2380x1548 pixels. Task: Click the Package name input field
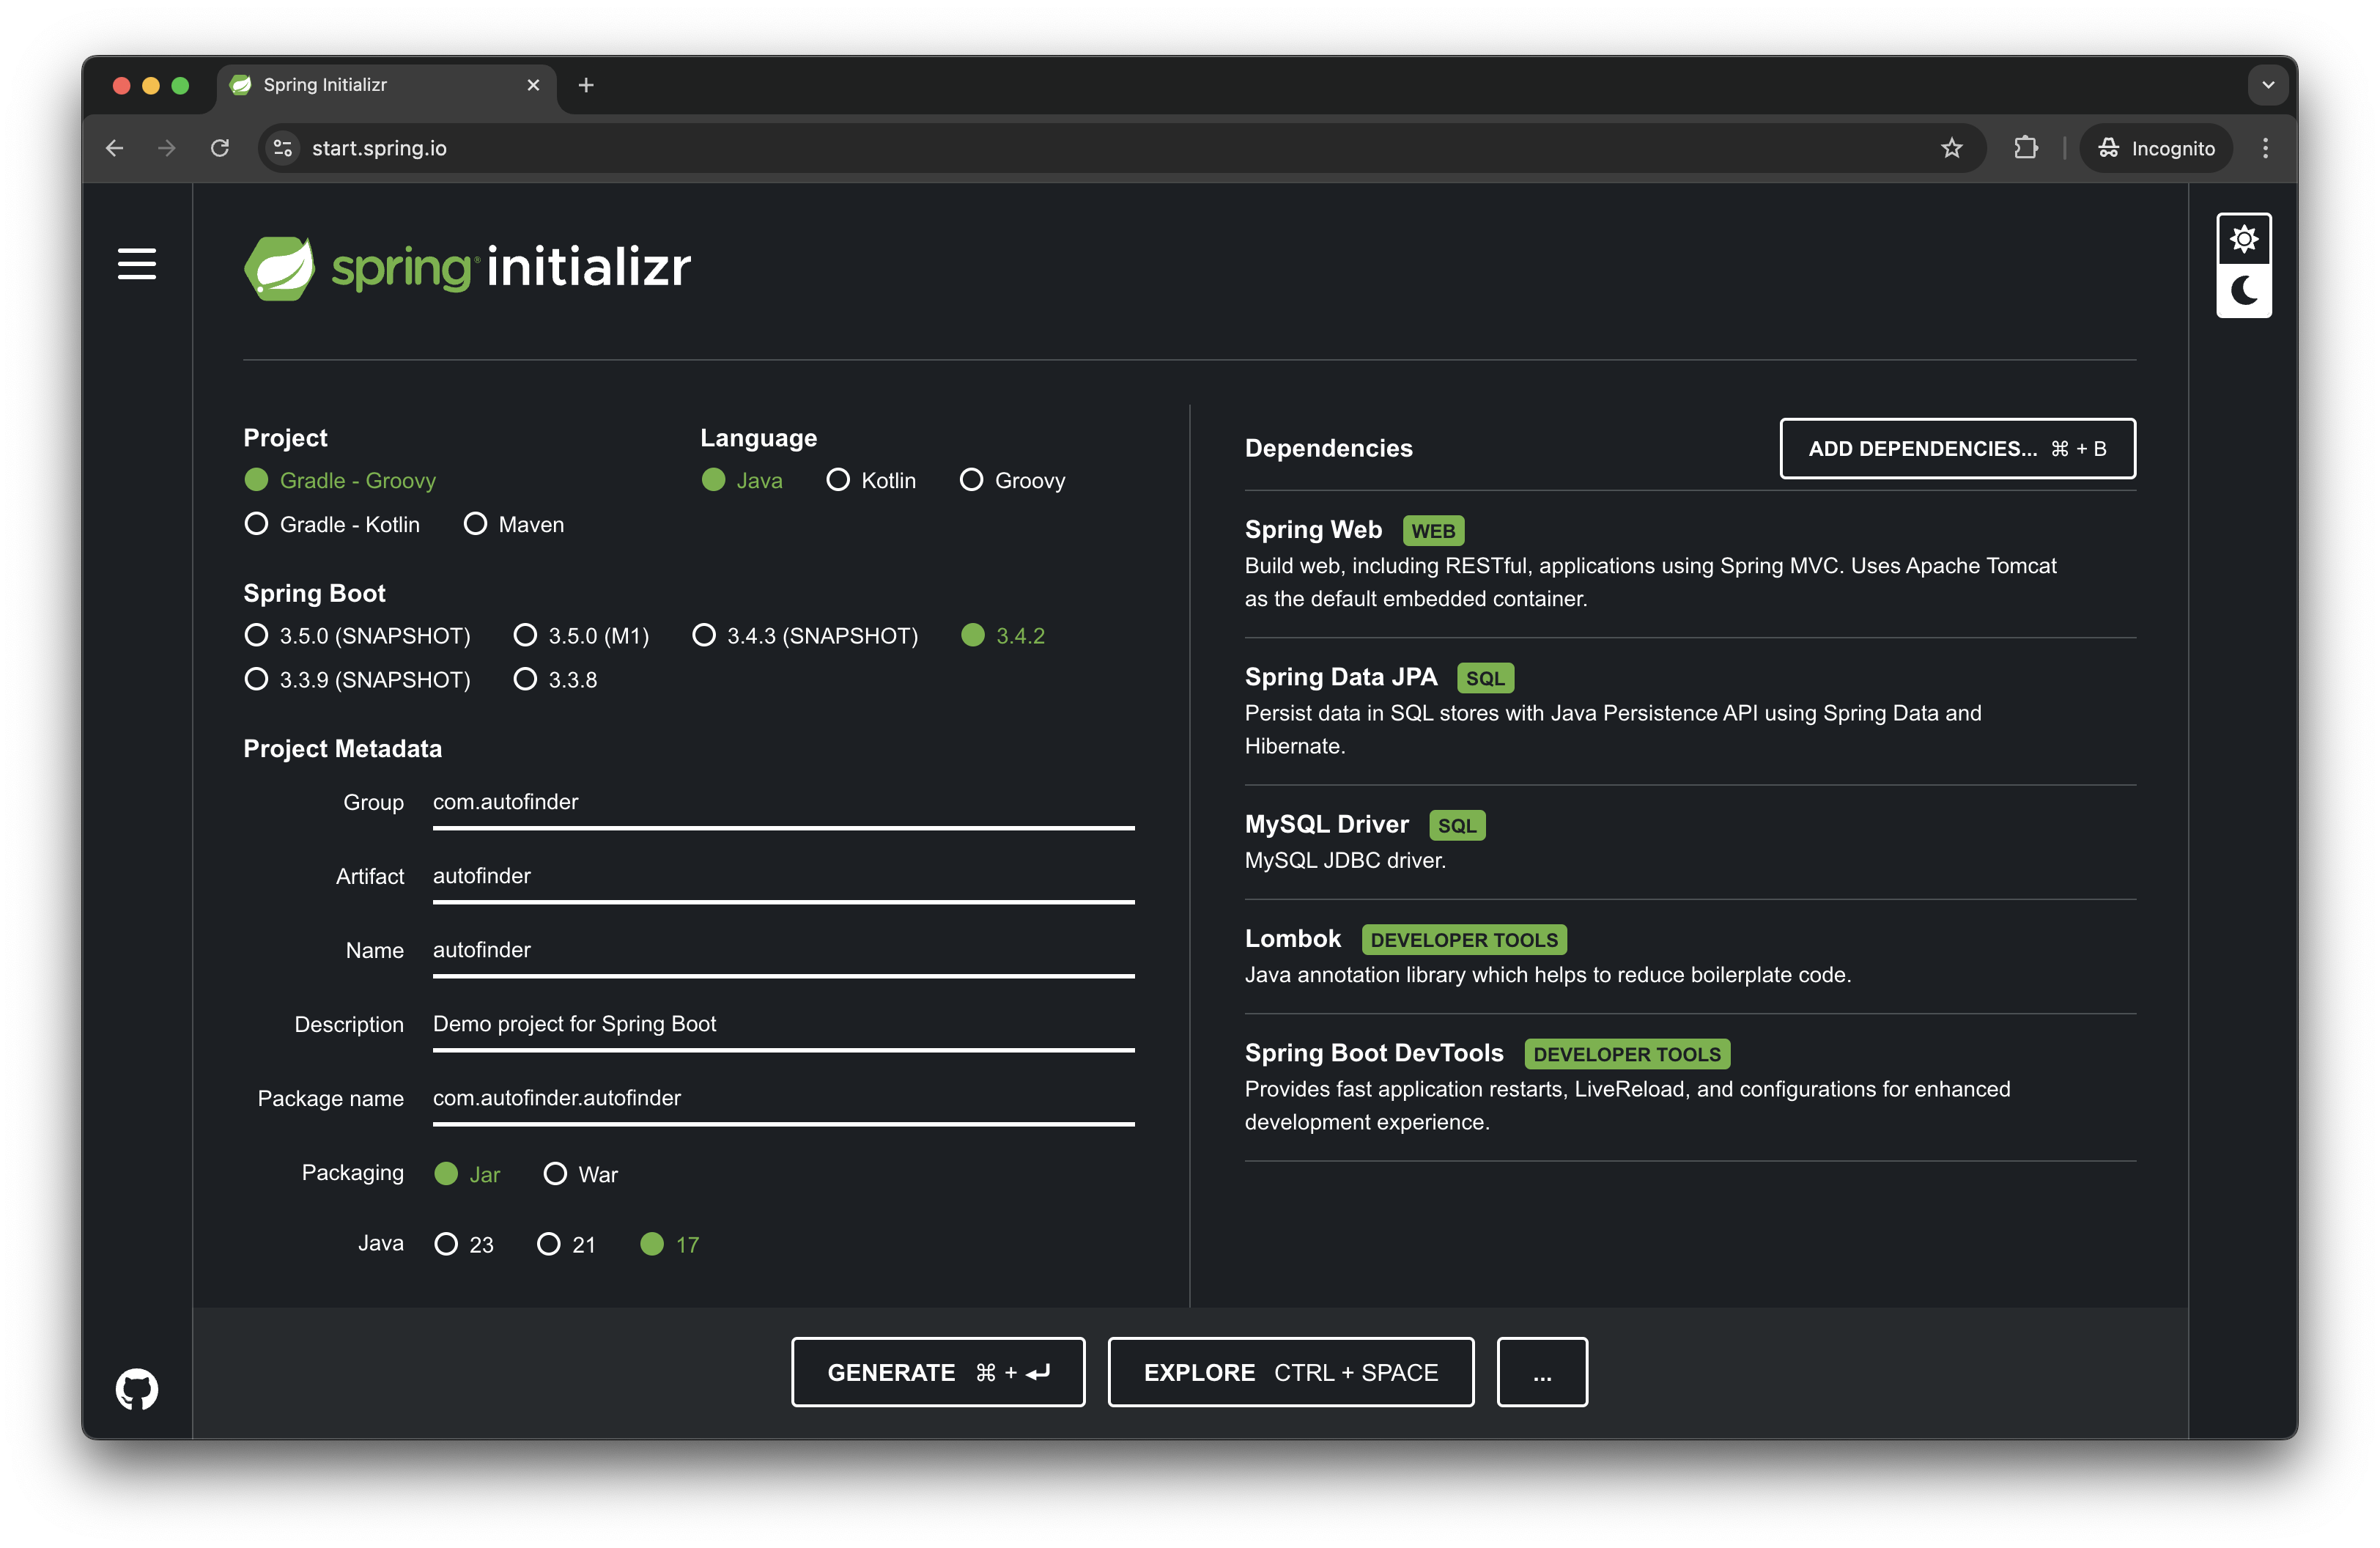tap(783, 1099)
